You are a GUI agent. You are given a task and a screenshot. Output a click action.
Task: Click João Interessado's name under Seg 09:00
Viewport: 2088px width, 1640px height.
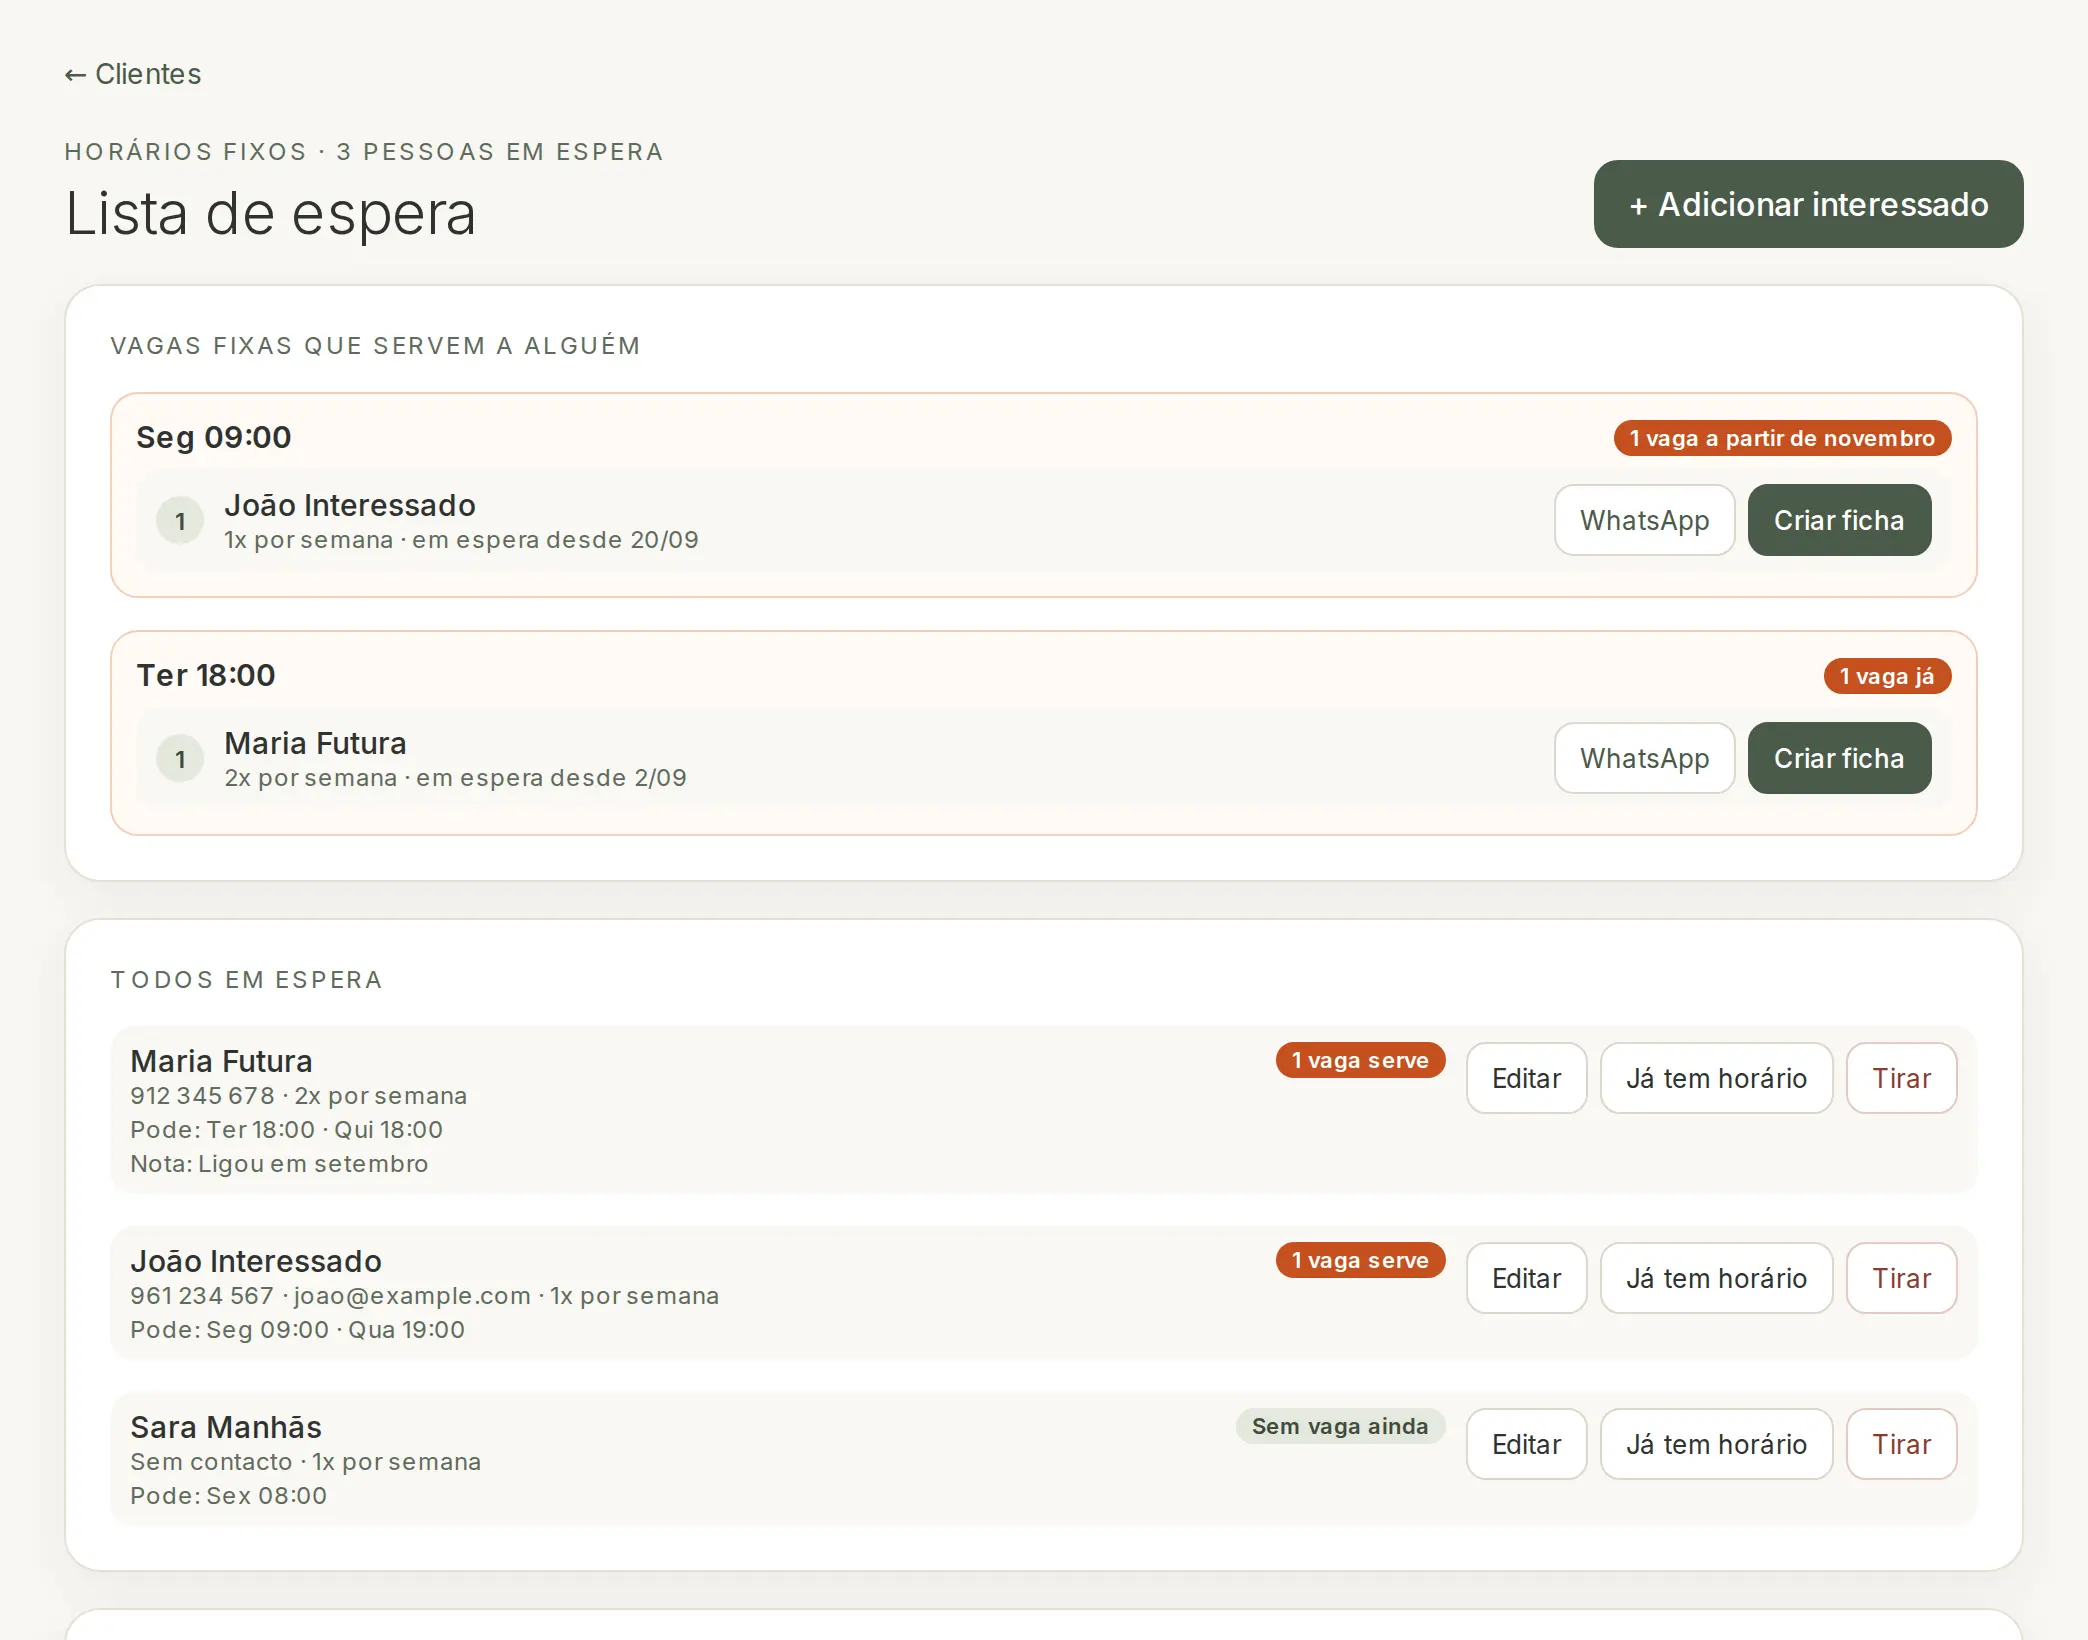pos(350,505)
